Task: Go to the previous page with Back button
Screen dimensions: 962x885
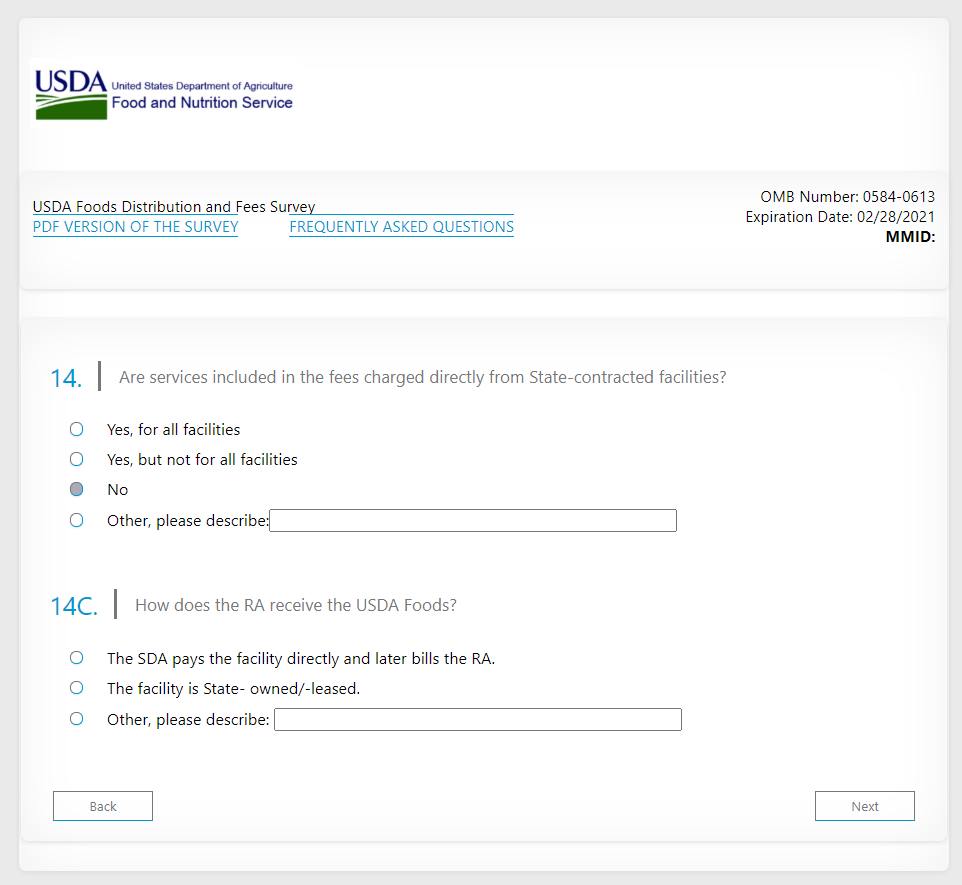Action: pyautogui.click(x=103, y=806)
